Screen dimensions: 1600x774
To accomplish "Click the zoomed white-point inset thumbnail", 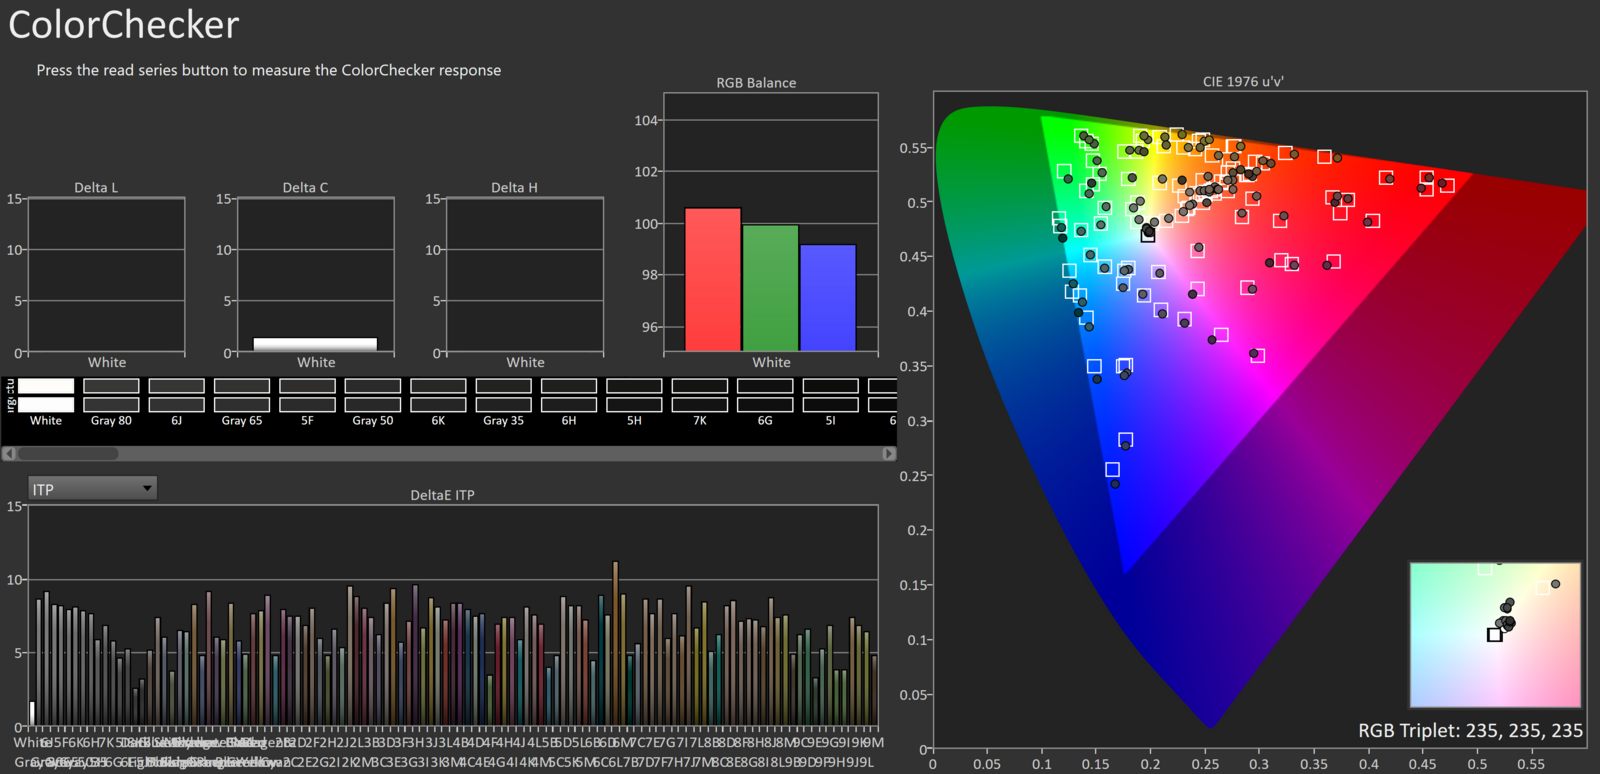I will point(1495,635).
